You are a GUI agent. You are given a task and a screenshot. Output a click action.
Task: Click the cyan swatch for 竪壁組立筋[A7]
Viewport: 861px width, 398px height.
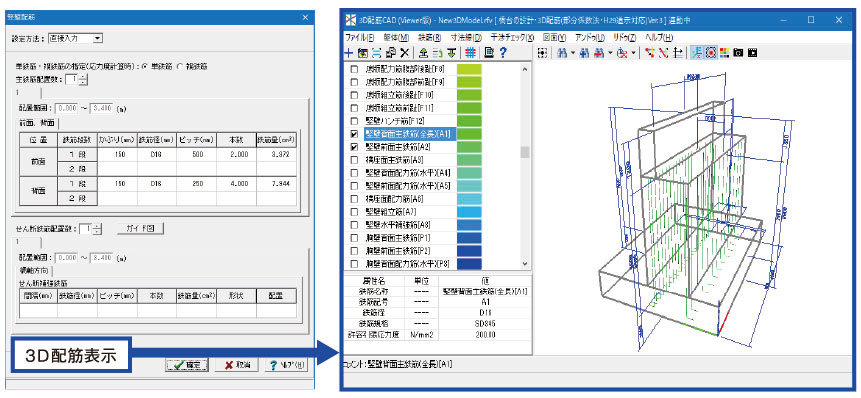point(469,212)
